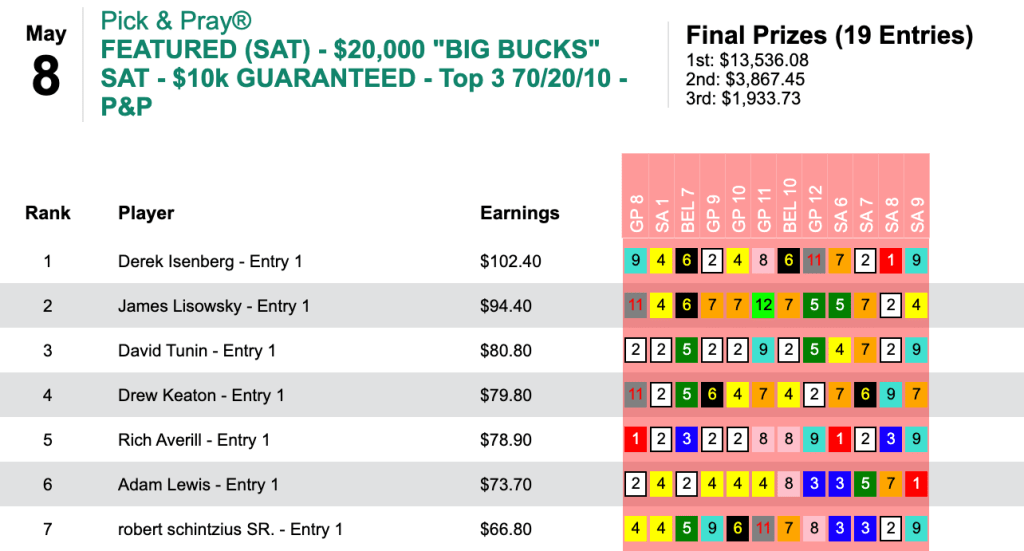Click the Rank column heading

[48, 213]
